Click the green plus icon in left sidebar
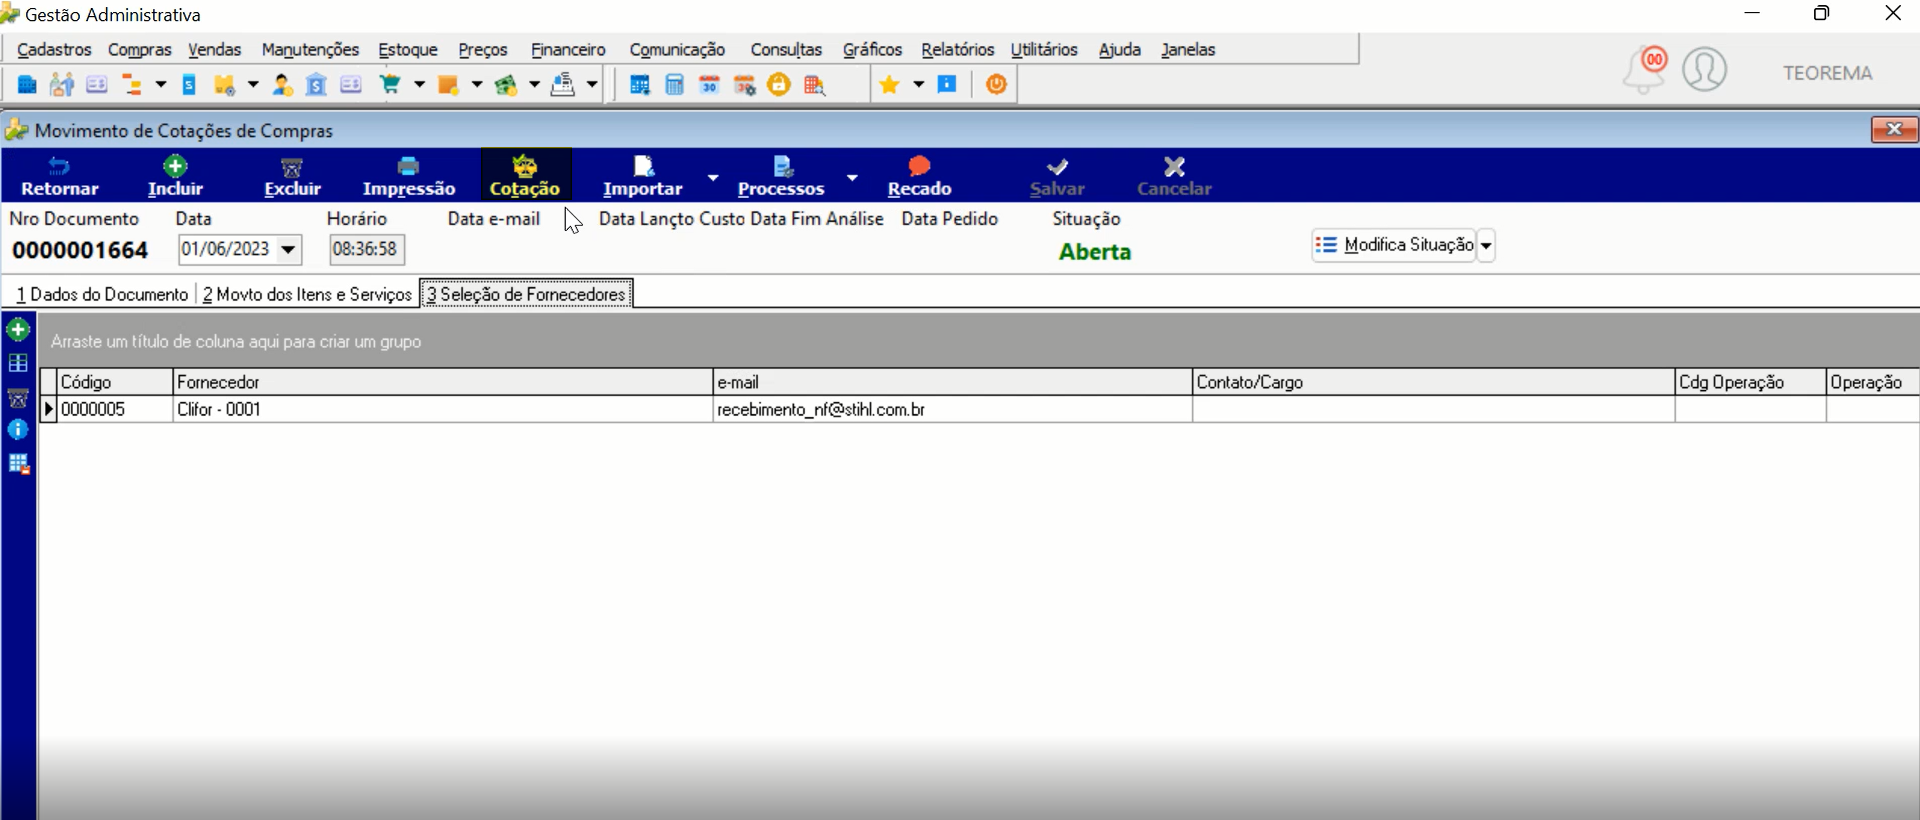Screen dimensions: 1920x820 pos(18,330)
